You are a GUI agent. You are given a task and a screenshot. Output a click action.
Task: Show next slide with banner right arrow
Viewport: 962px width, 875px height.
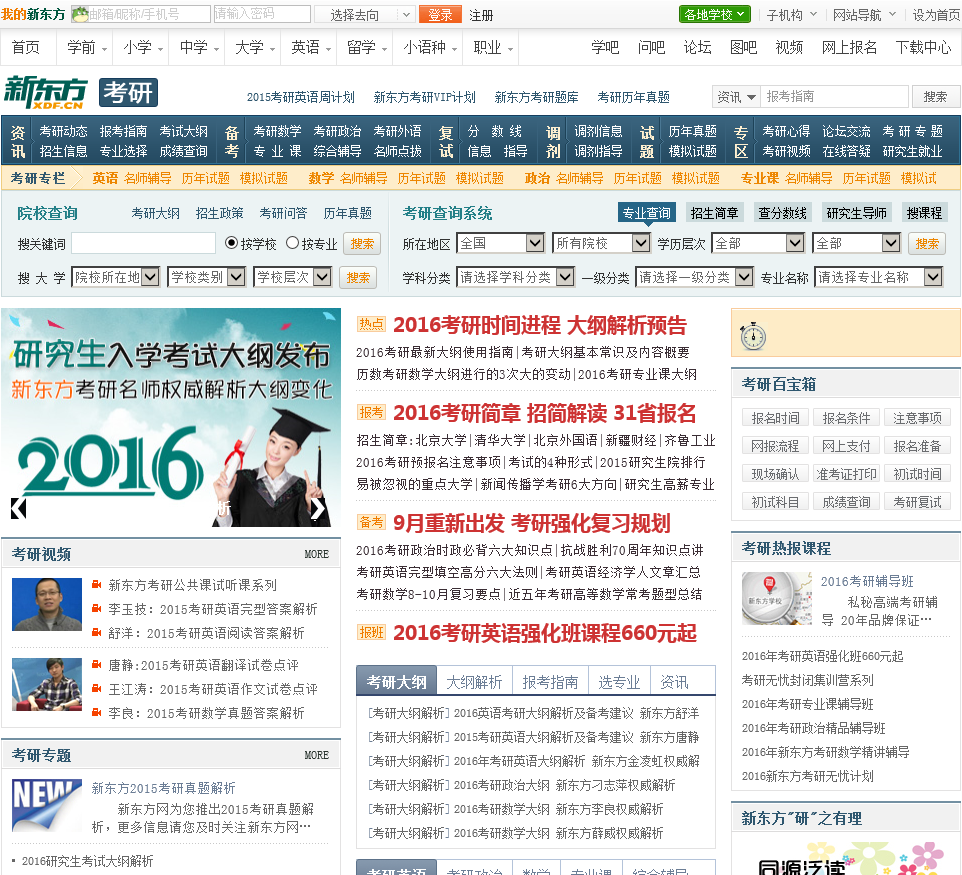[x=318, y=509]
